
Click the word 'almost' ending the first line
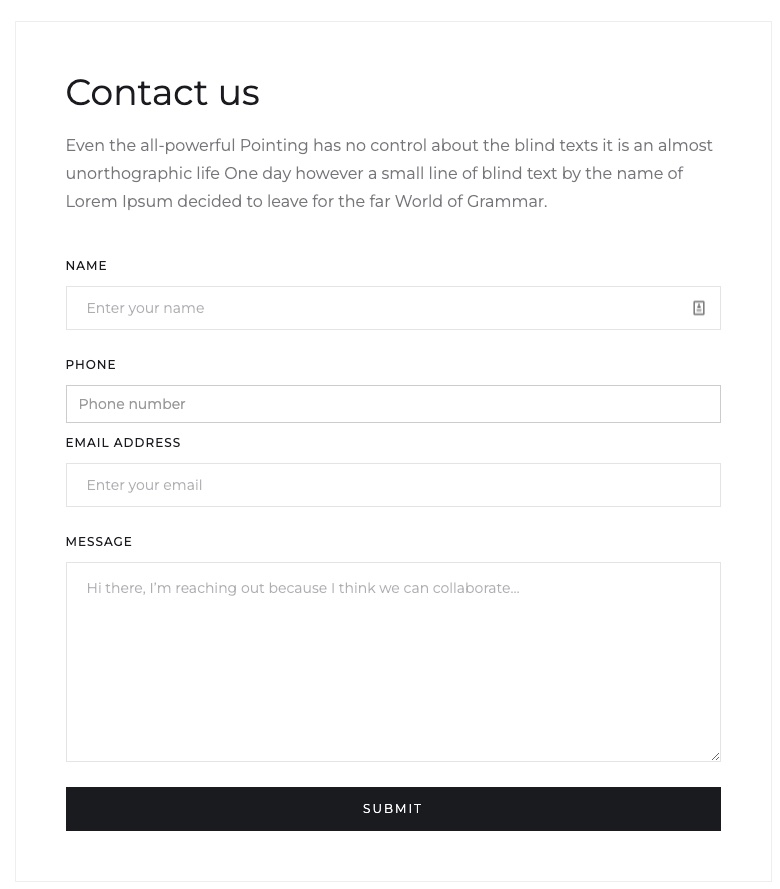click(x=685, y=146)
